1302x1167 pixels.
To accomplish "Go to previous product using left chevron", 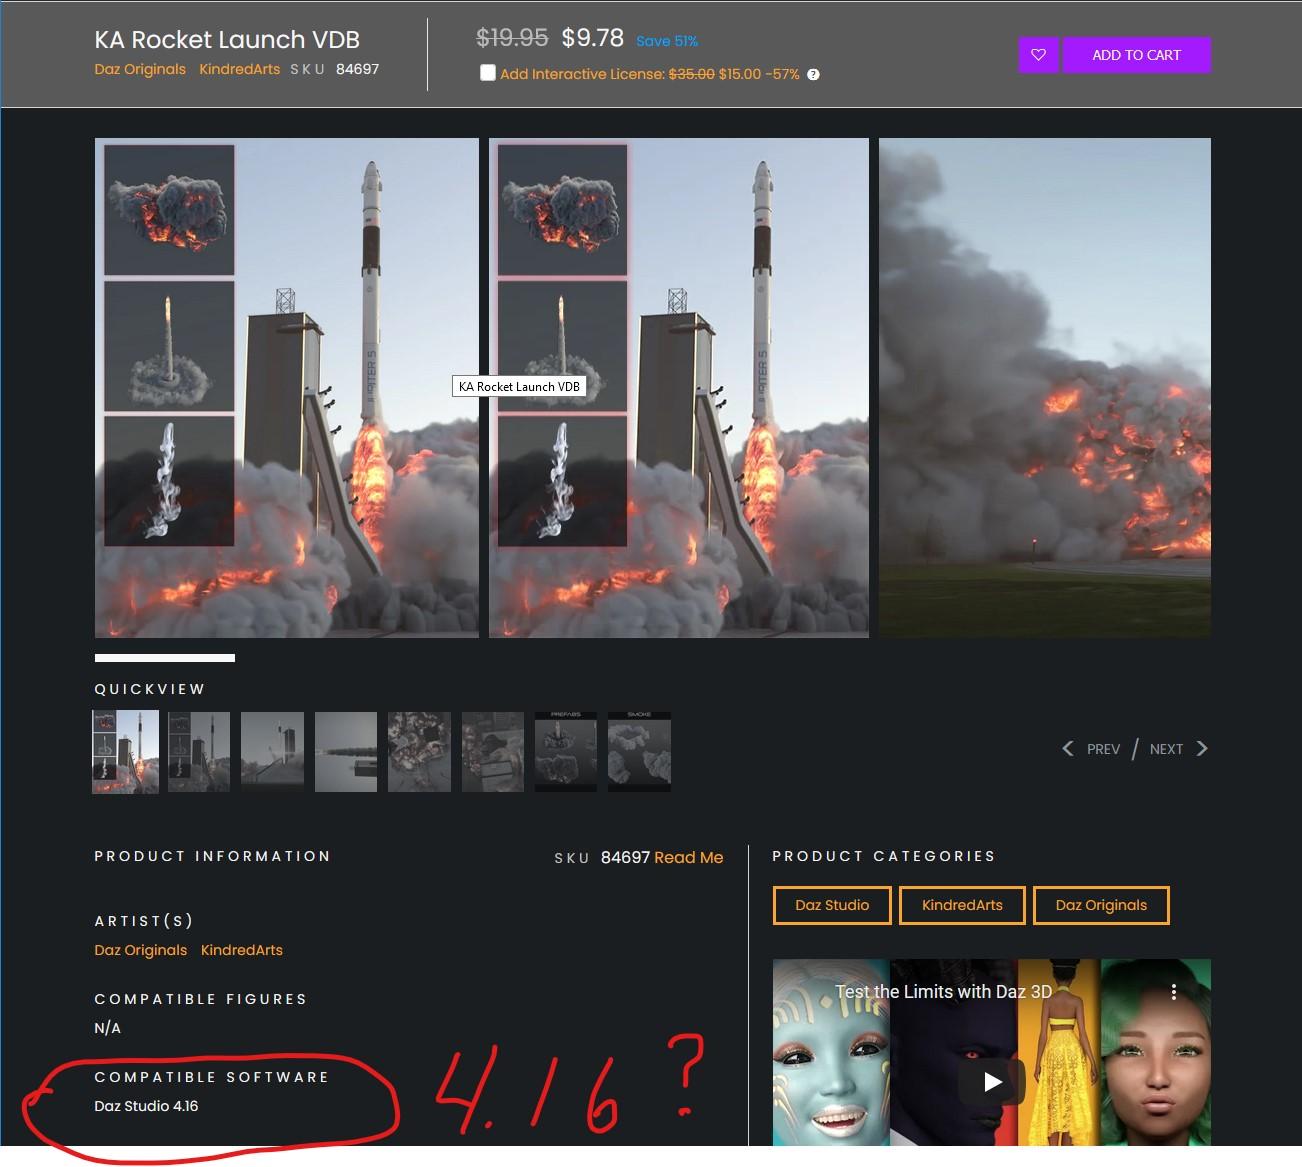I will [1067, 749].
